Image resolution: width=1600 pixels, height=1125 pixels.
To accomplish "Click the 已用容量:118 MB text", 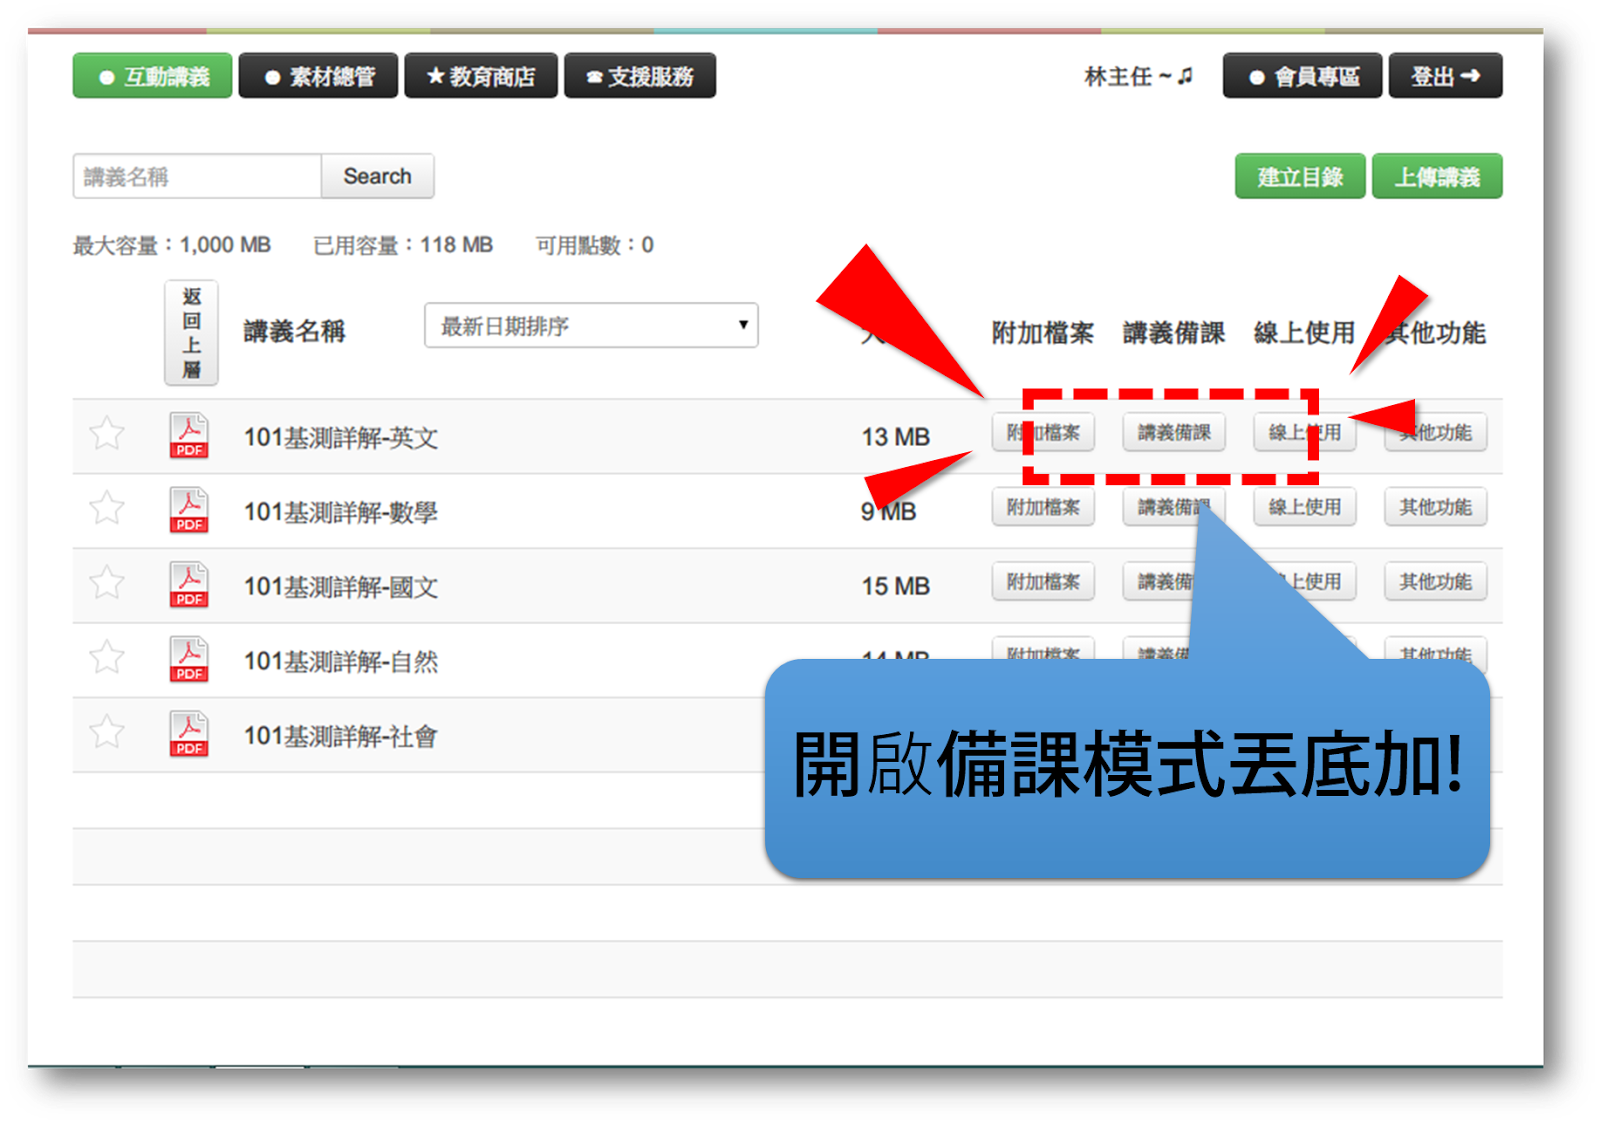I will (x=403, y=245).
